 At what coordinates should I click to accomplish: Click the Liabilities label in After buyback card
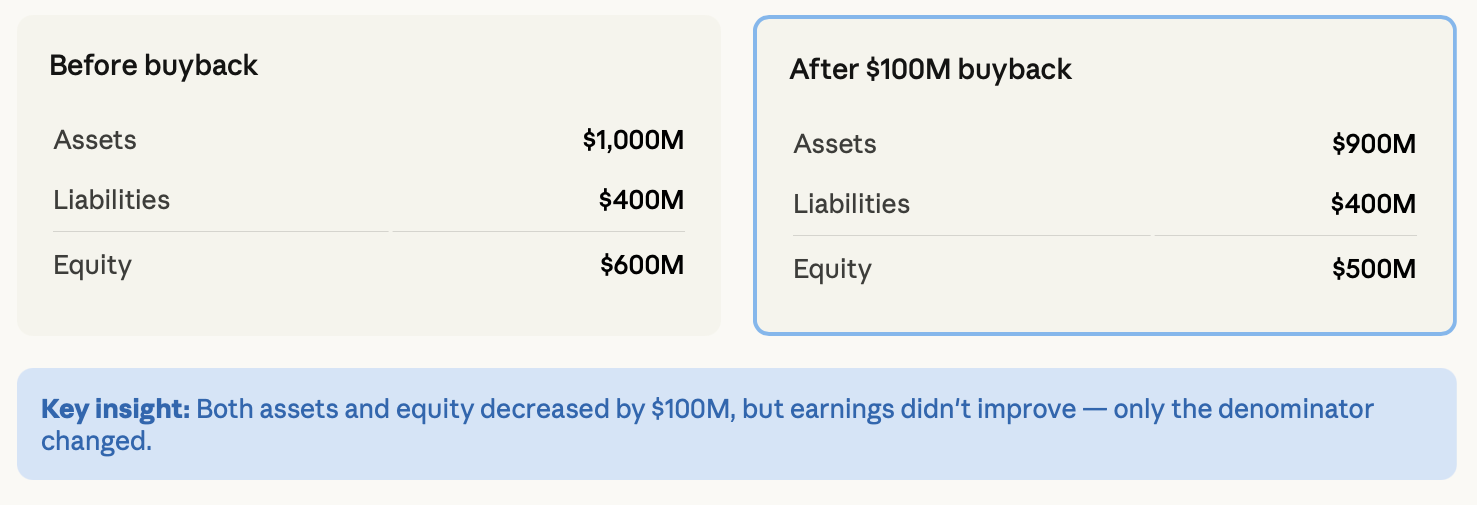[x=852, y=204]
